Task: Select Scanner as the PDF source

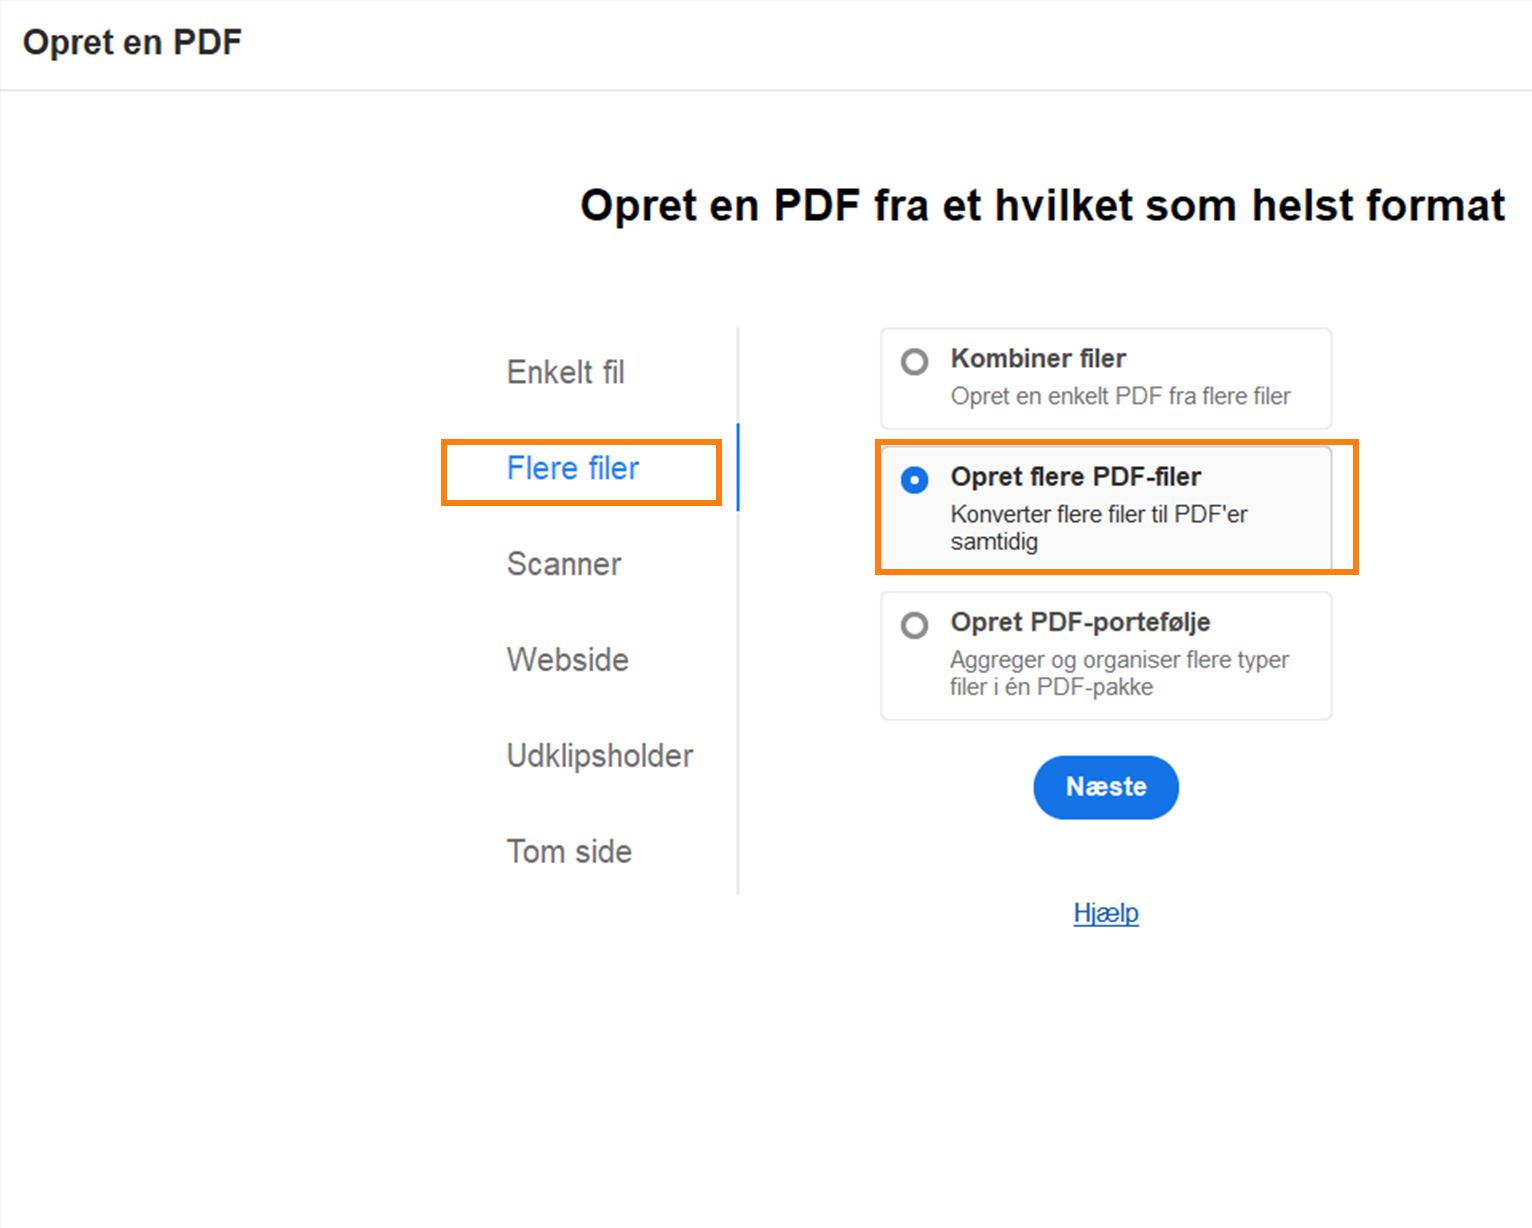Action: click(x=564, y=564)
